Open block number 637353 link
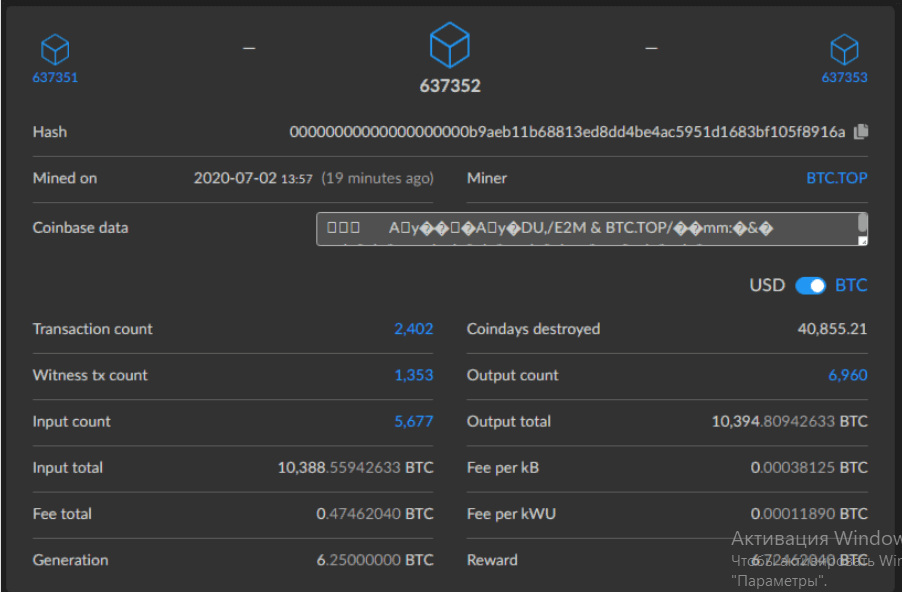 coord(844,78)
